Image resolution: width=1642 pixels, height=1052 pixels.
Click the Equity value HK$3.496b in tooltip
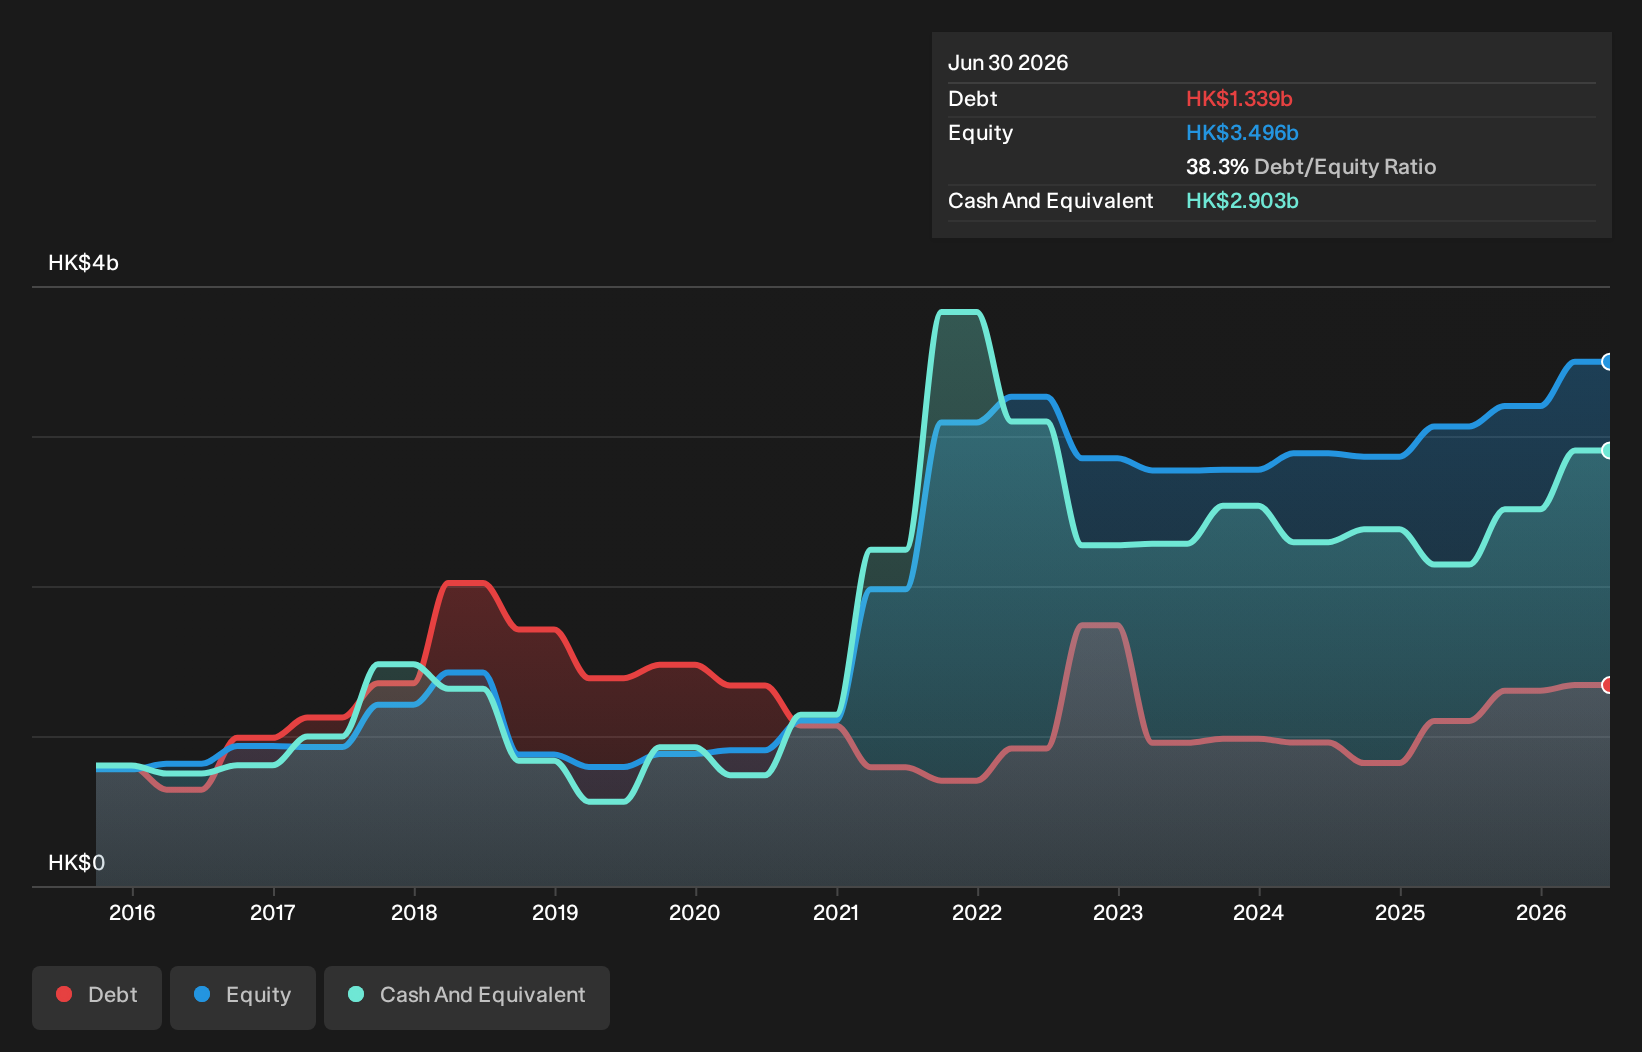pos(1242,133)
